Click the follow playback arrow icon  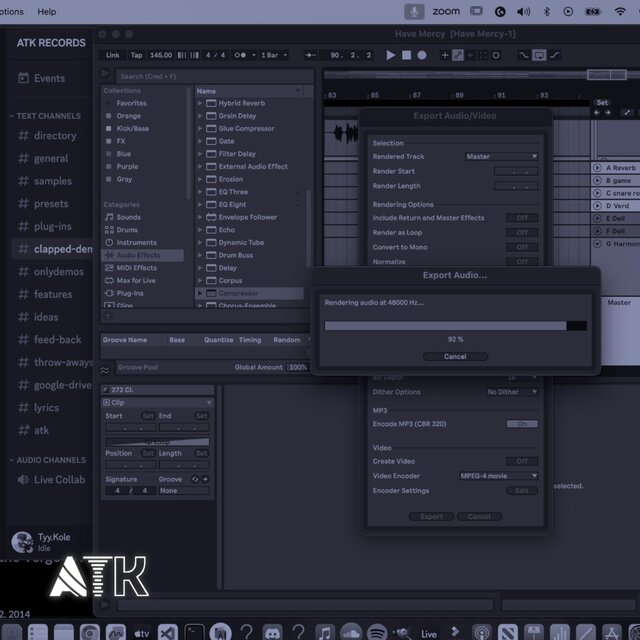tap(310, 55)
